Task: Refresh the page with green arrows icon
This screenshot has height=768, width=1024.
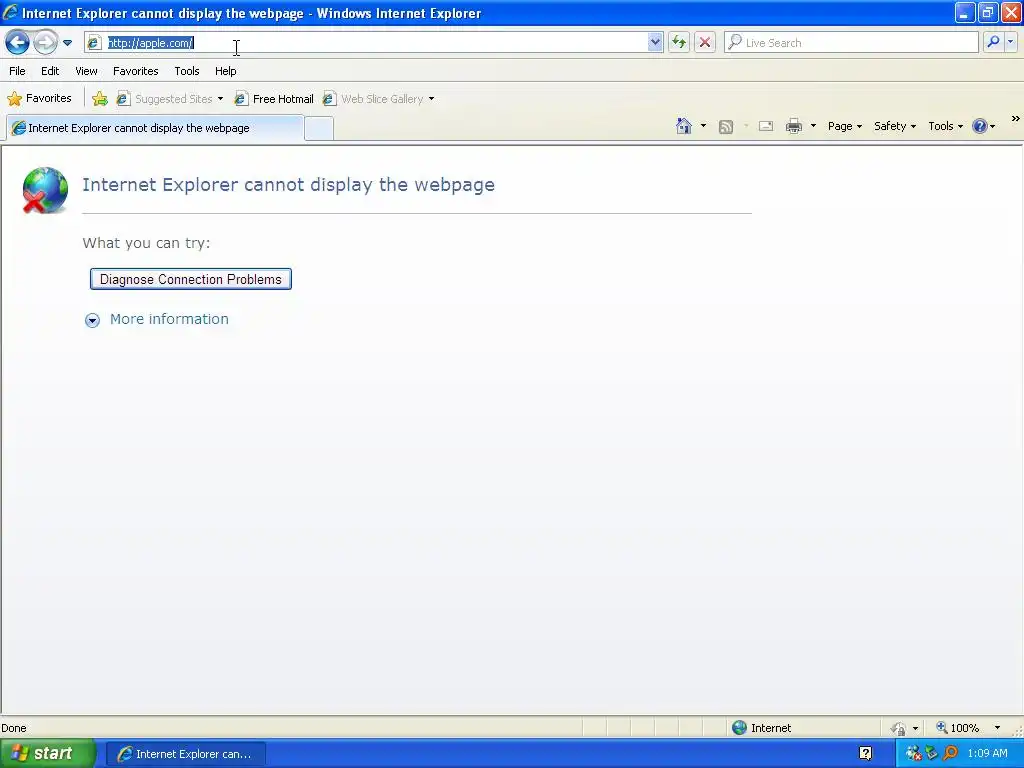Action: point(679,43)
